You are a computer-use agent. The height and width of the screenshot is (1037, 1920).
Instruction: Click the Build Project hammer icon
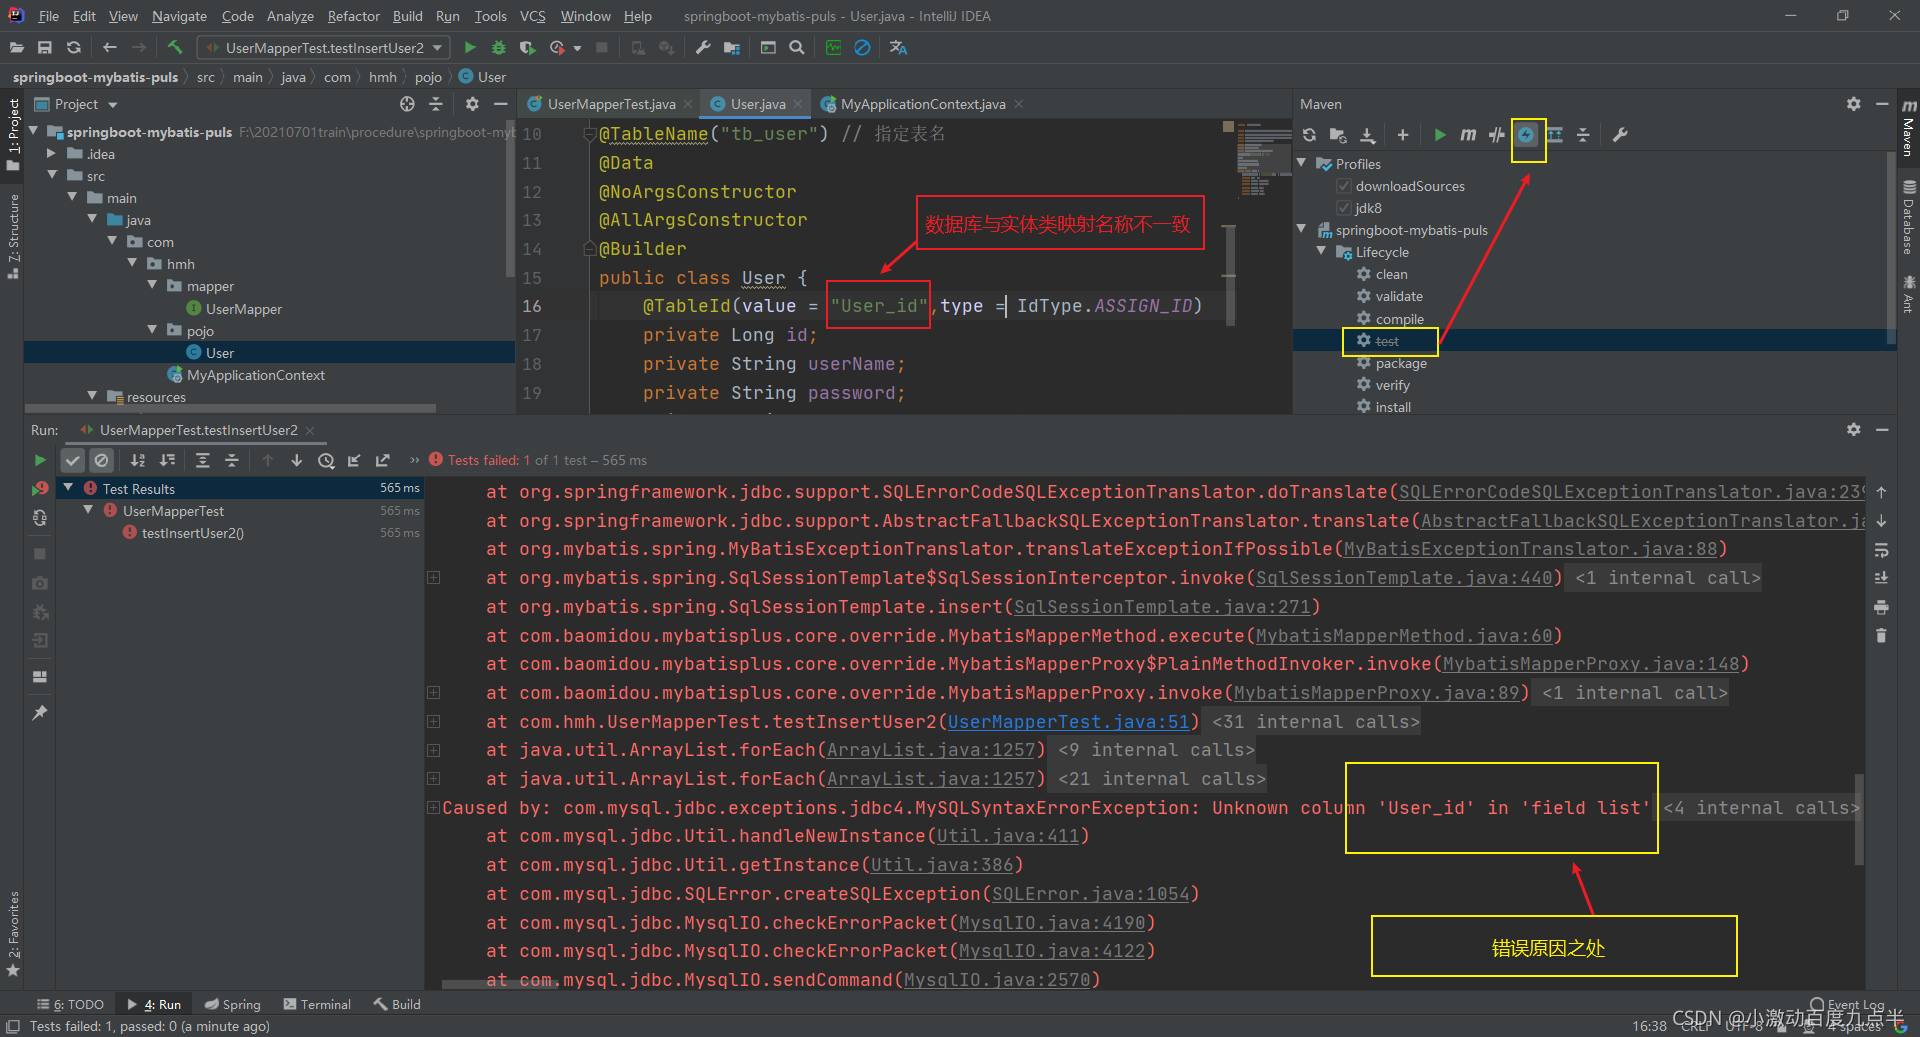175,47
